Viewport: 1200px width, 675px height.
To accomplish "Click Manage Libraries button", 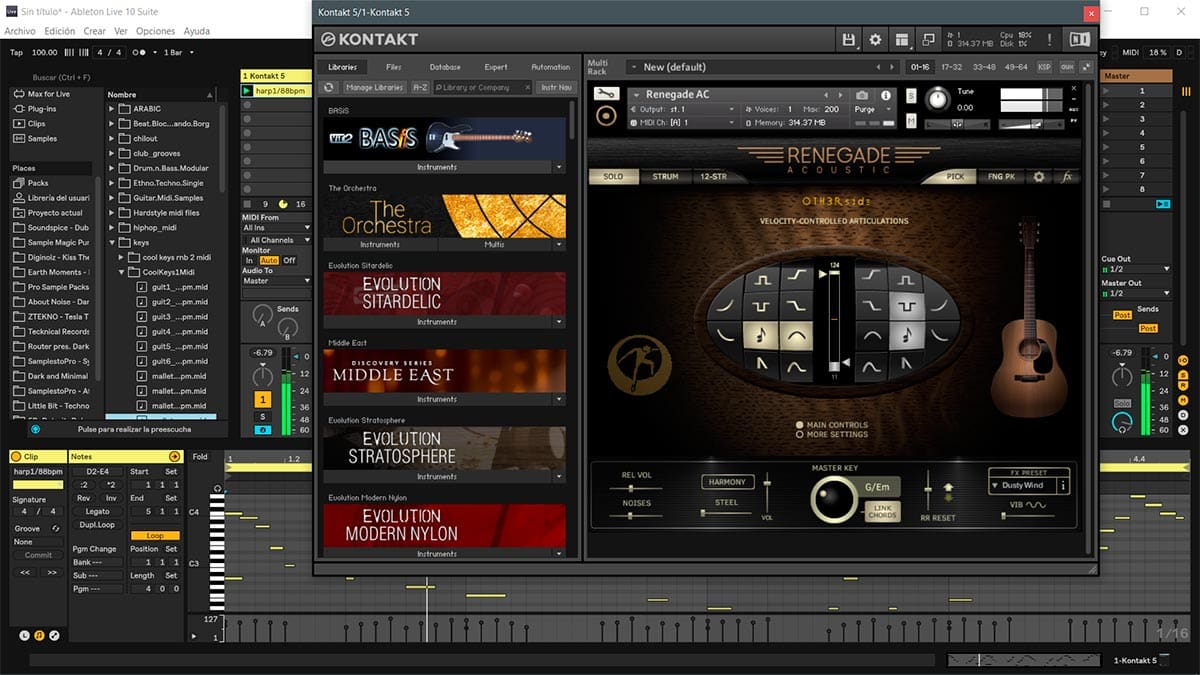I will pos(373,87).
